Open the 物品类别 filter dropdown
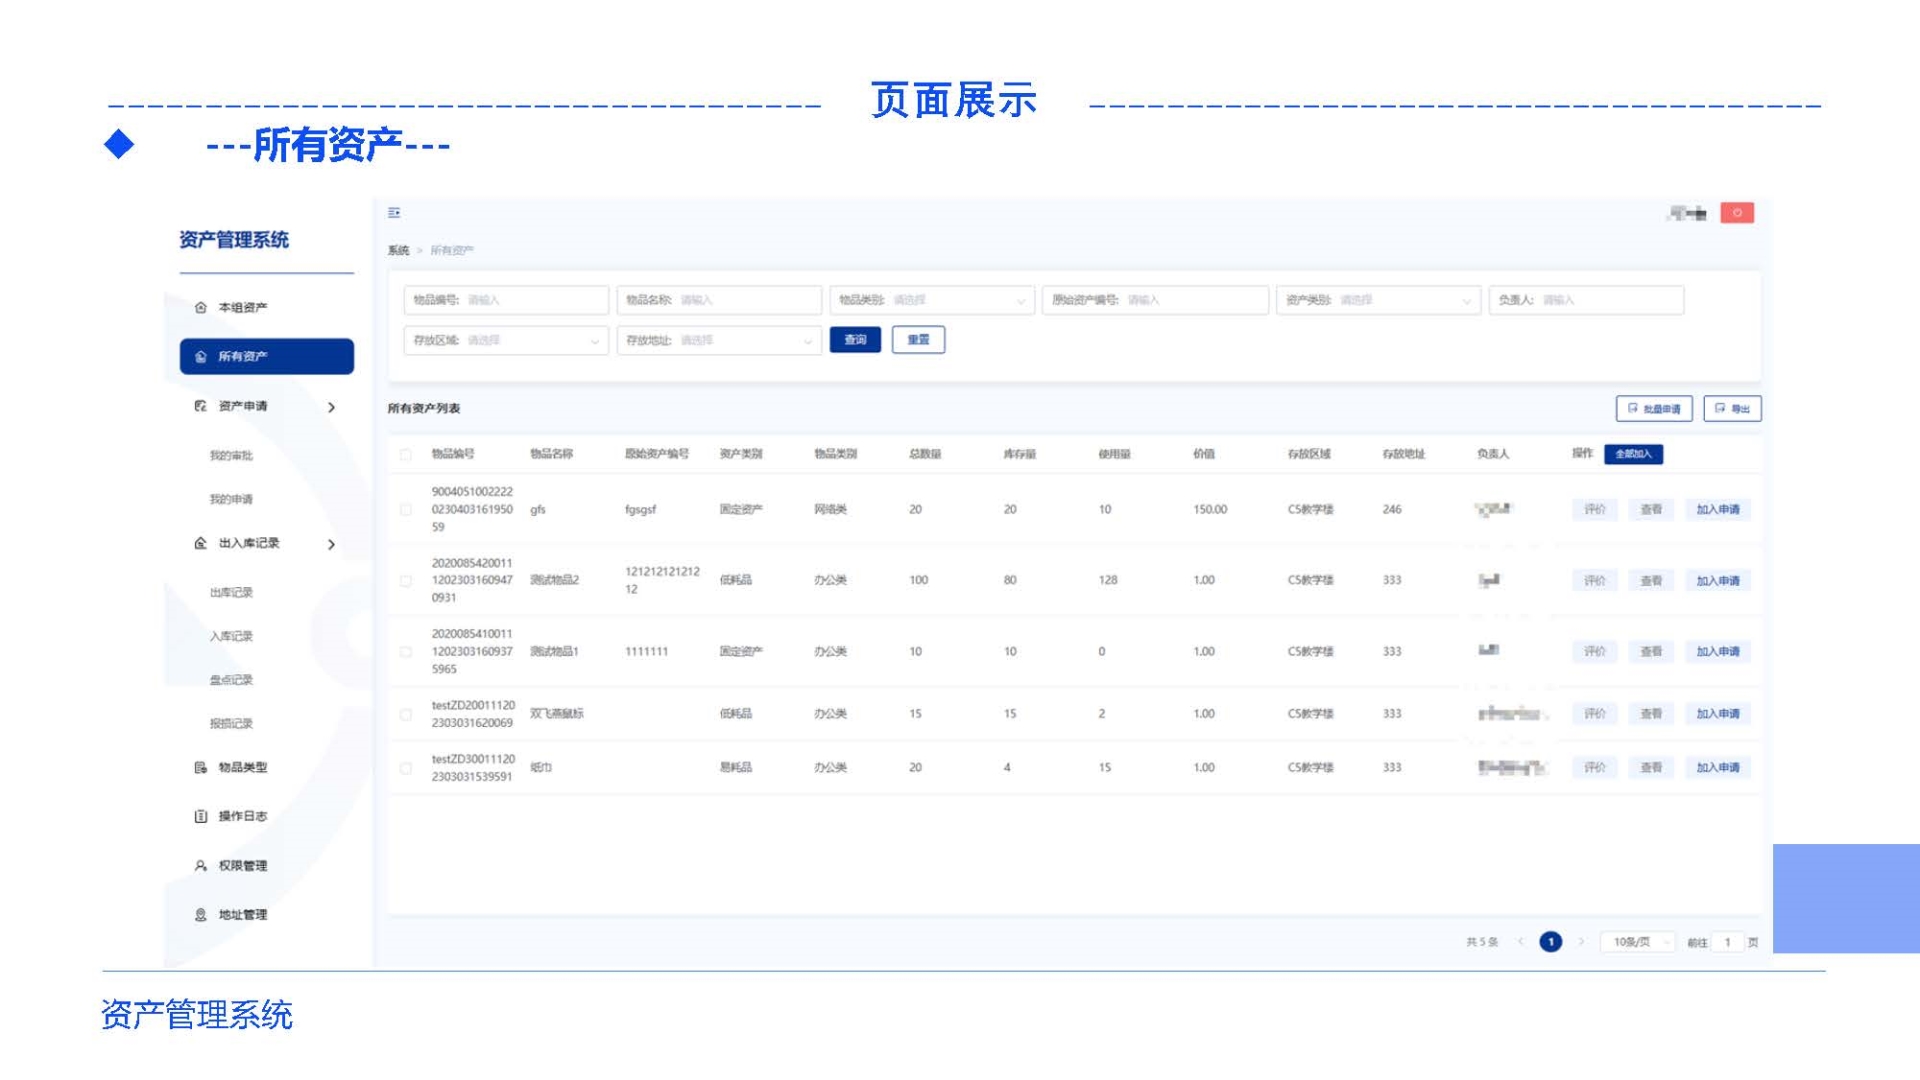Image resolution: width=1920 pixels, height=1080 pixels. [932, 300]
